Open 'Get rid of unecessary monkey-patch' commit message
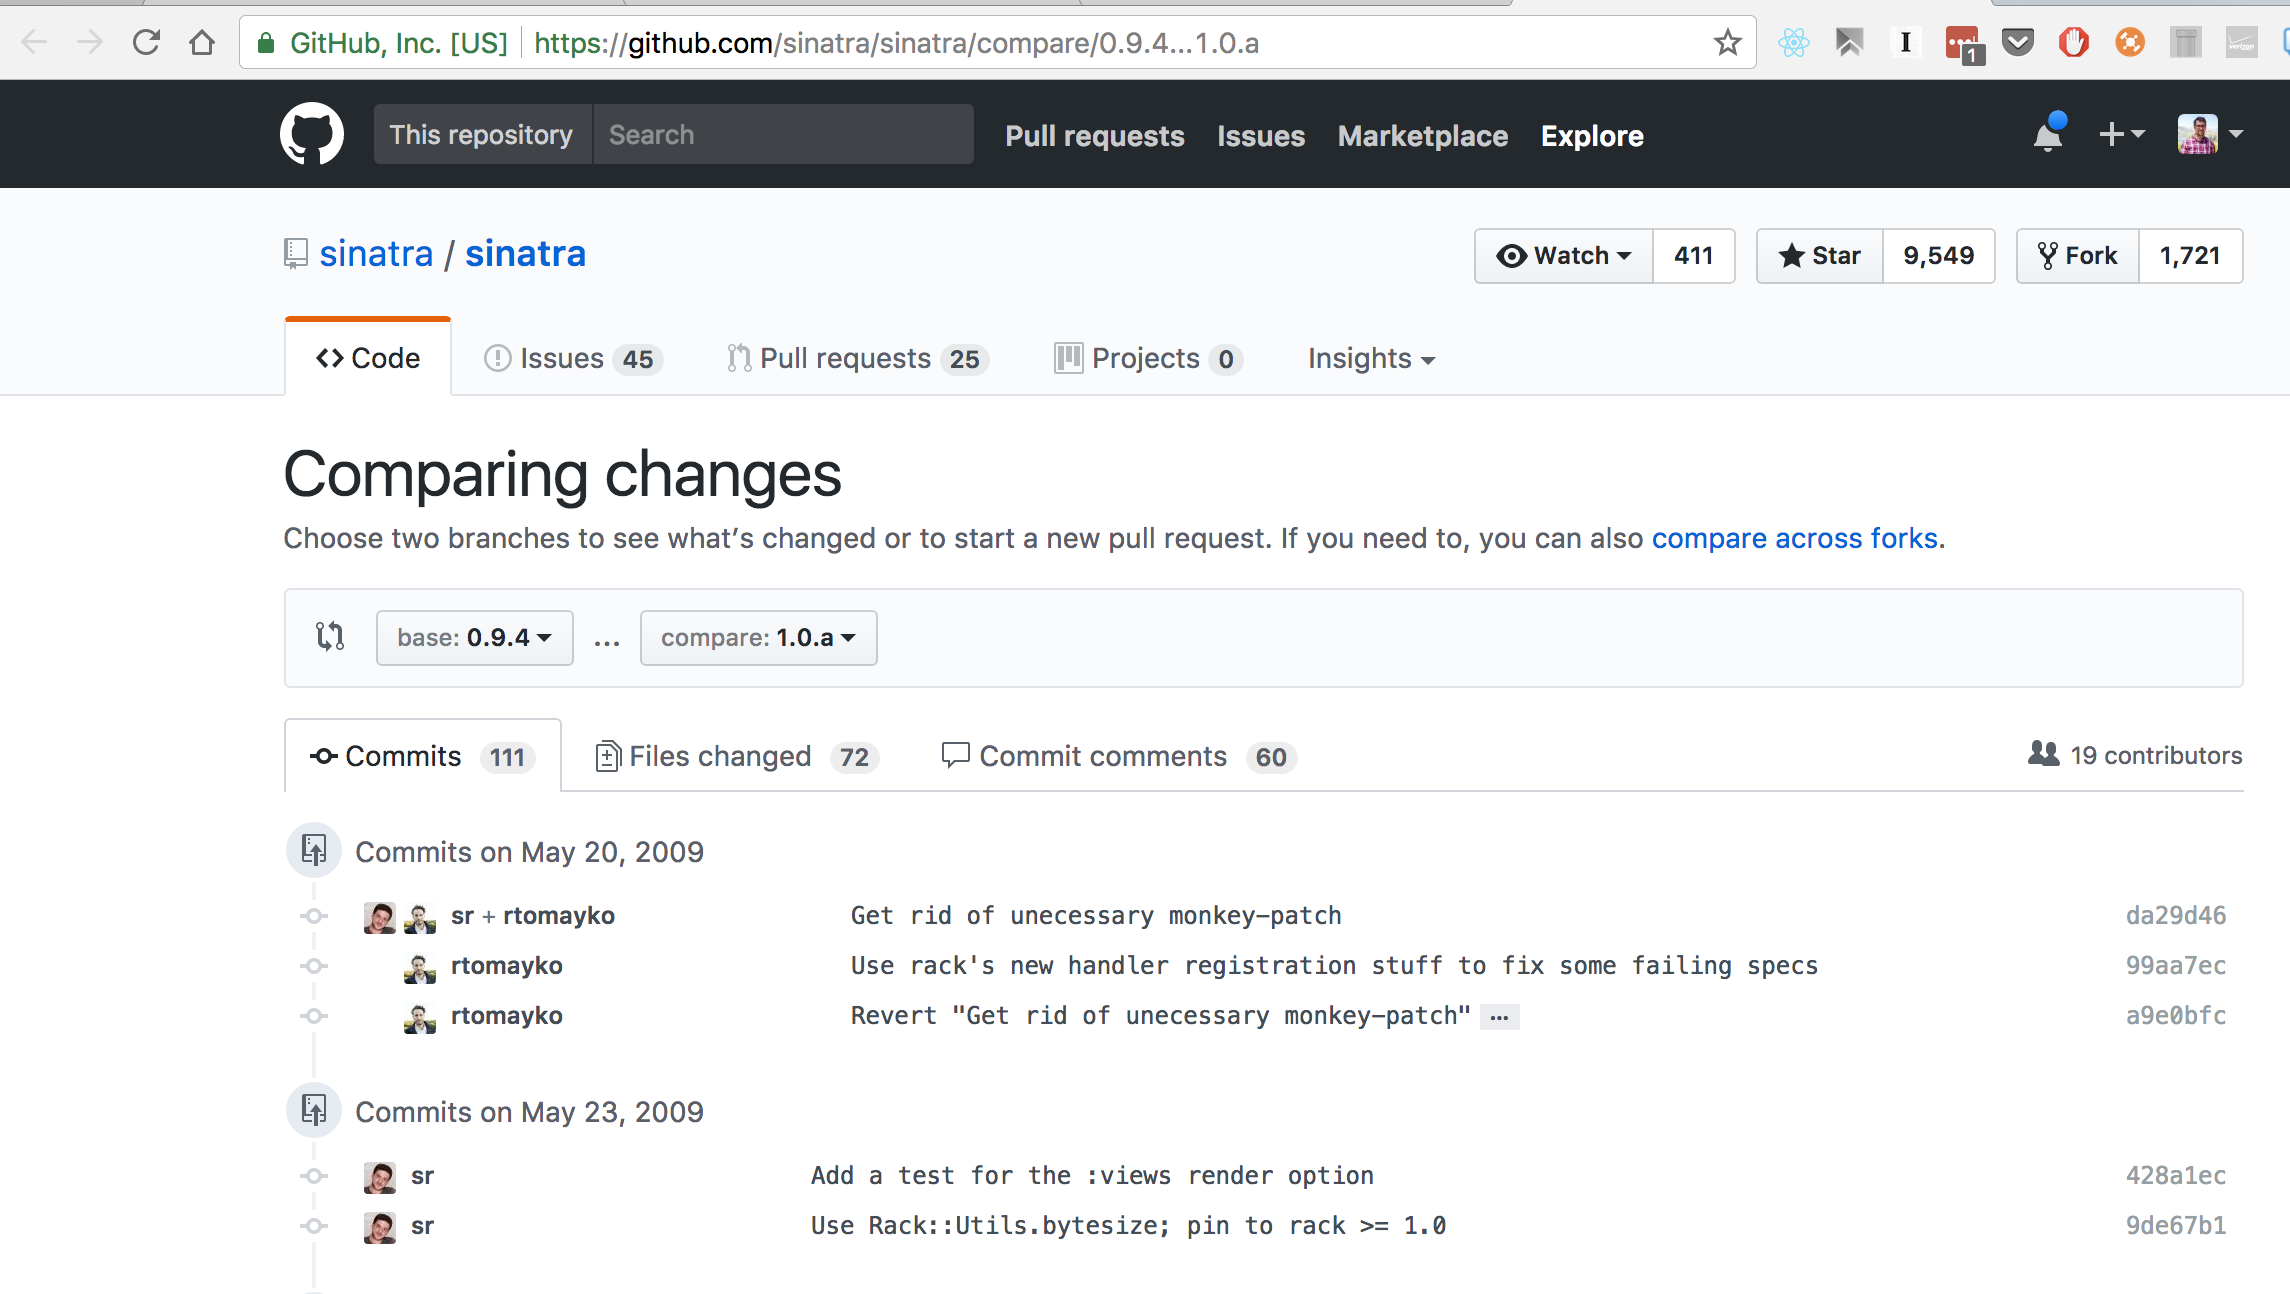Image resolution: width=2290 pixels, height=1294 pixels. pos(1096,916)
